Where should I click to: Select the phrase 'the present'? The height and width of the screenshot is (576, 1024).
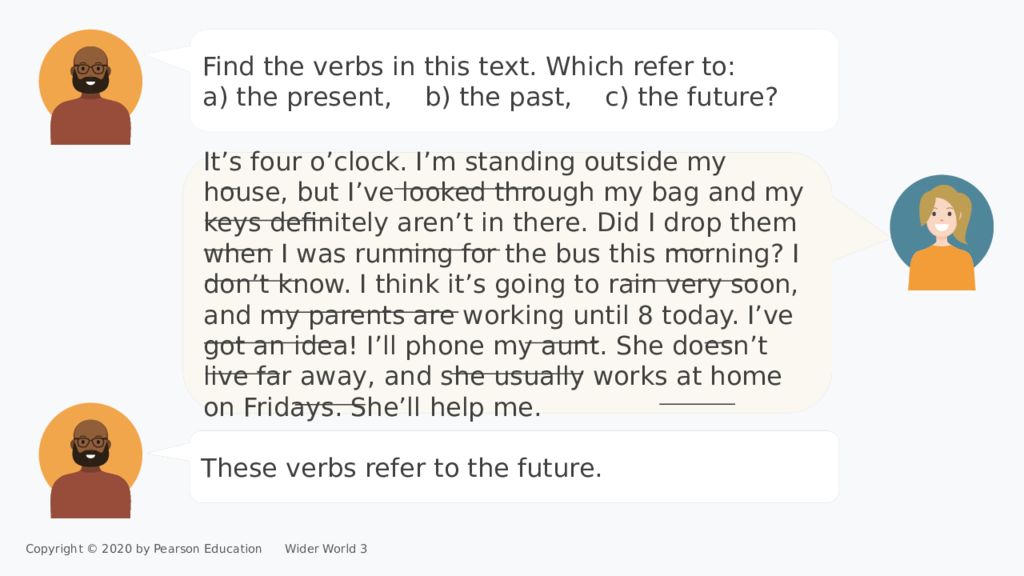313,97
